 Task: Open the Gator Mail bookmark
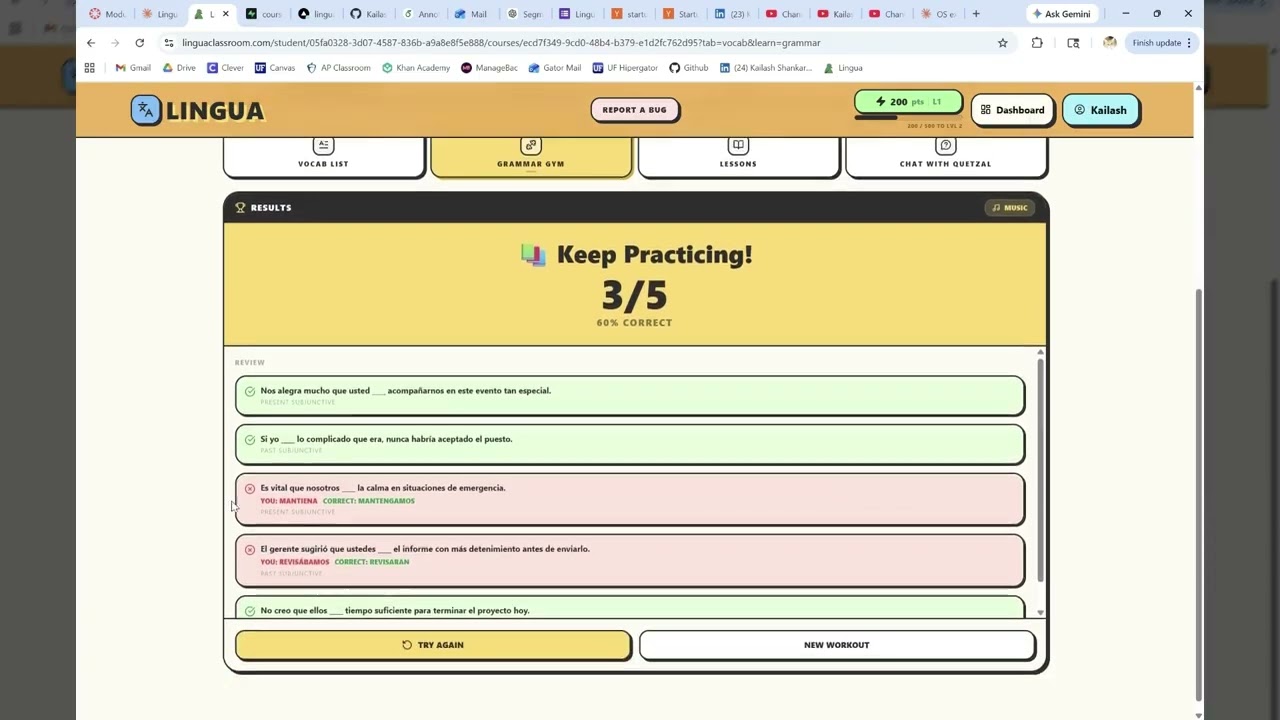pyautogui.click(x=555, y=68)
